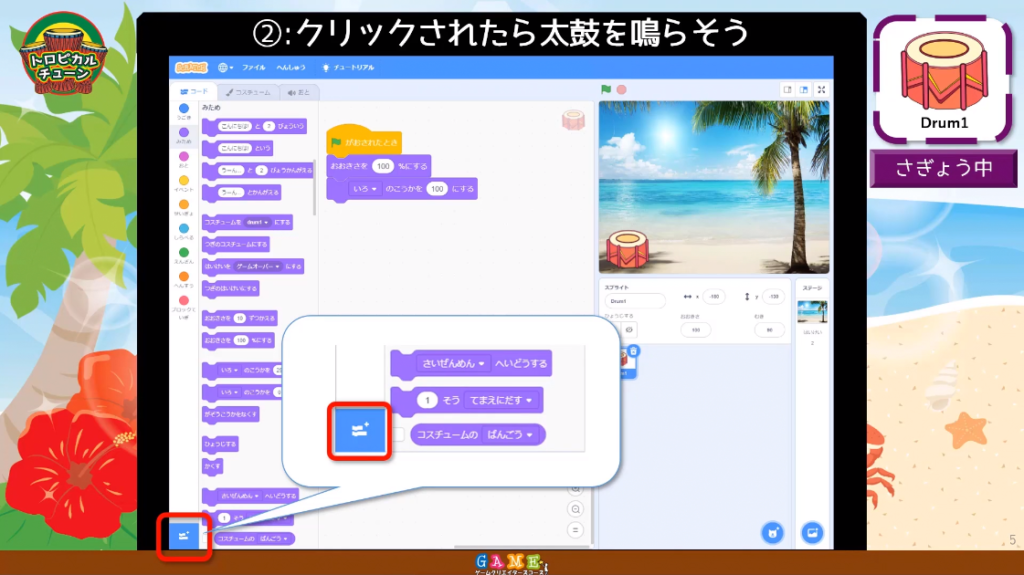The image size is (1024, 575).
Task: Select the へんすう (Variables) block category
Action: 184,280
